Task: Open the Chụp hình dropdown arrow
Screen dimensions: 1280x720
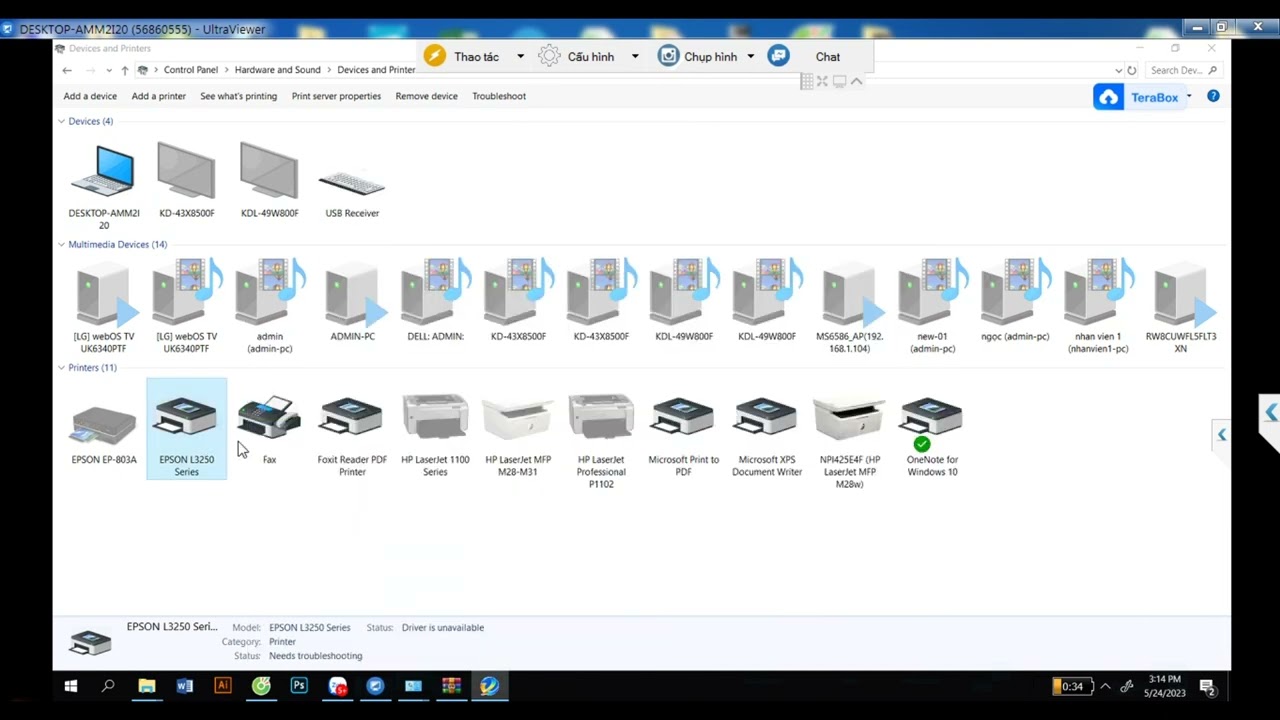Action: (x=750, y=57)
